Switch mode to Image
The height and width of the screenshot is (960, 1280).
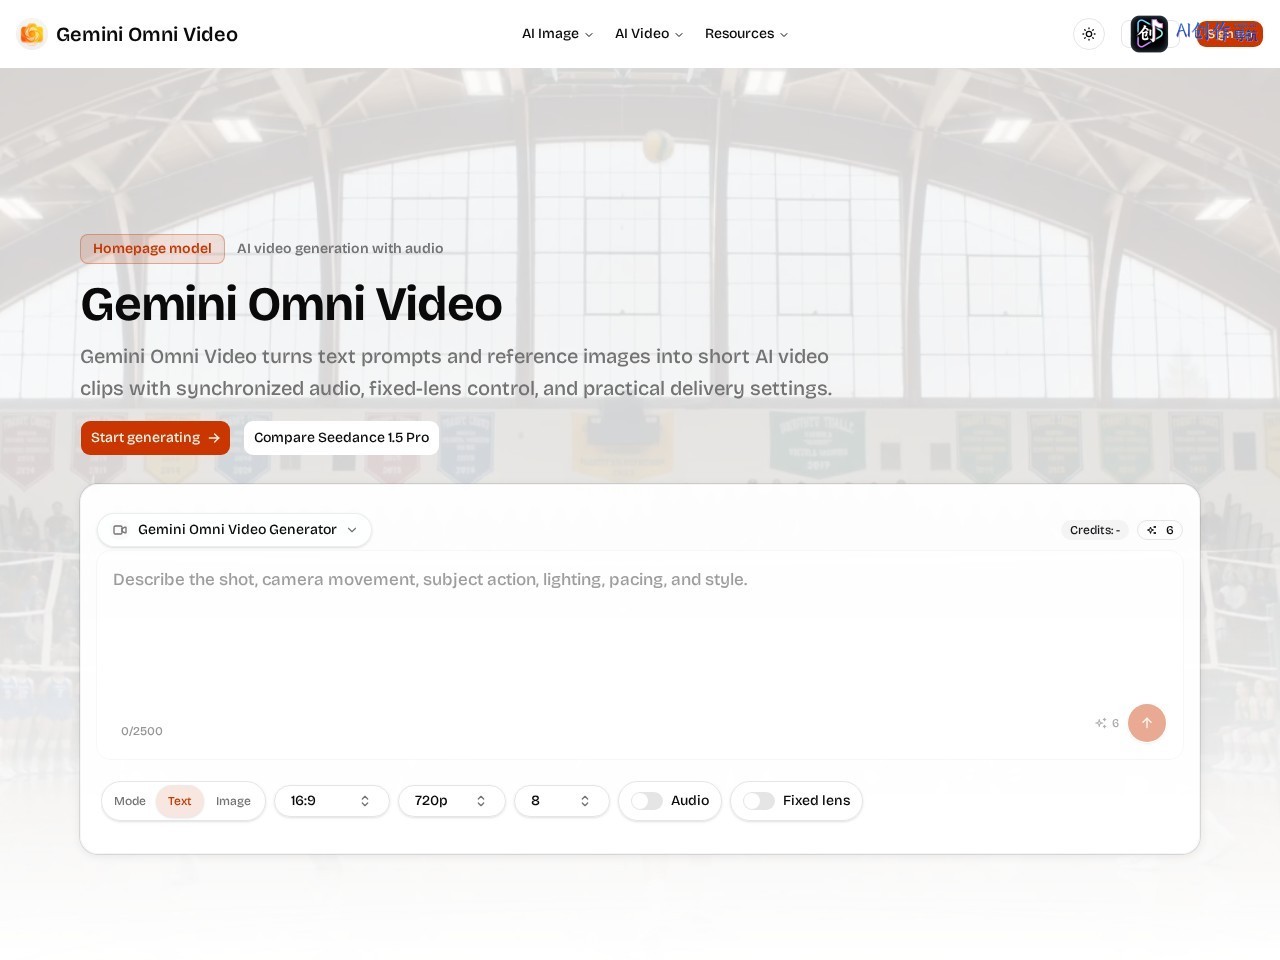click(x=233, y=801)
